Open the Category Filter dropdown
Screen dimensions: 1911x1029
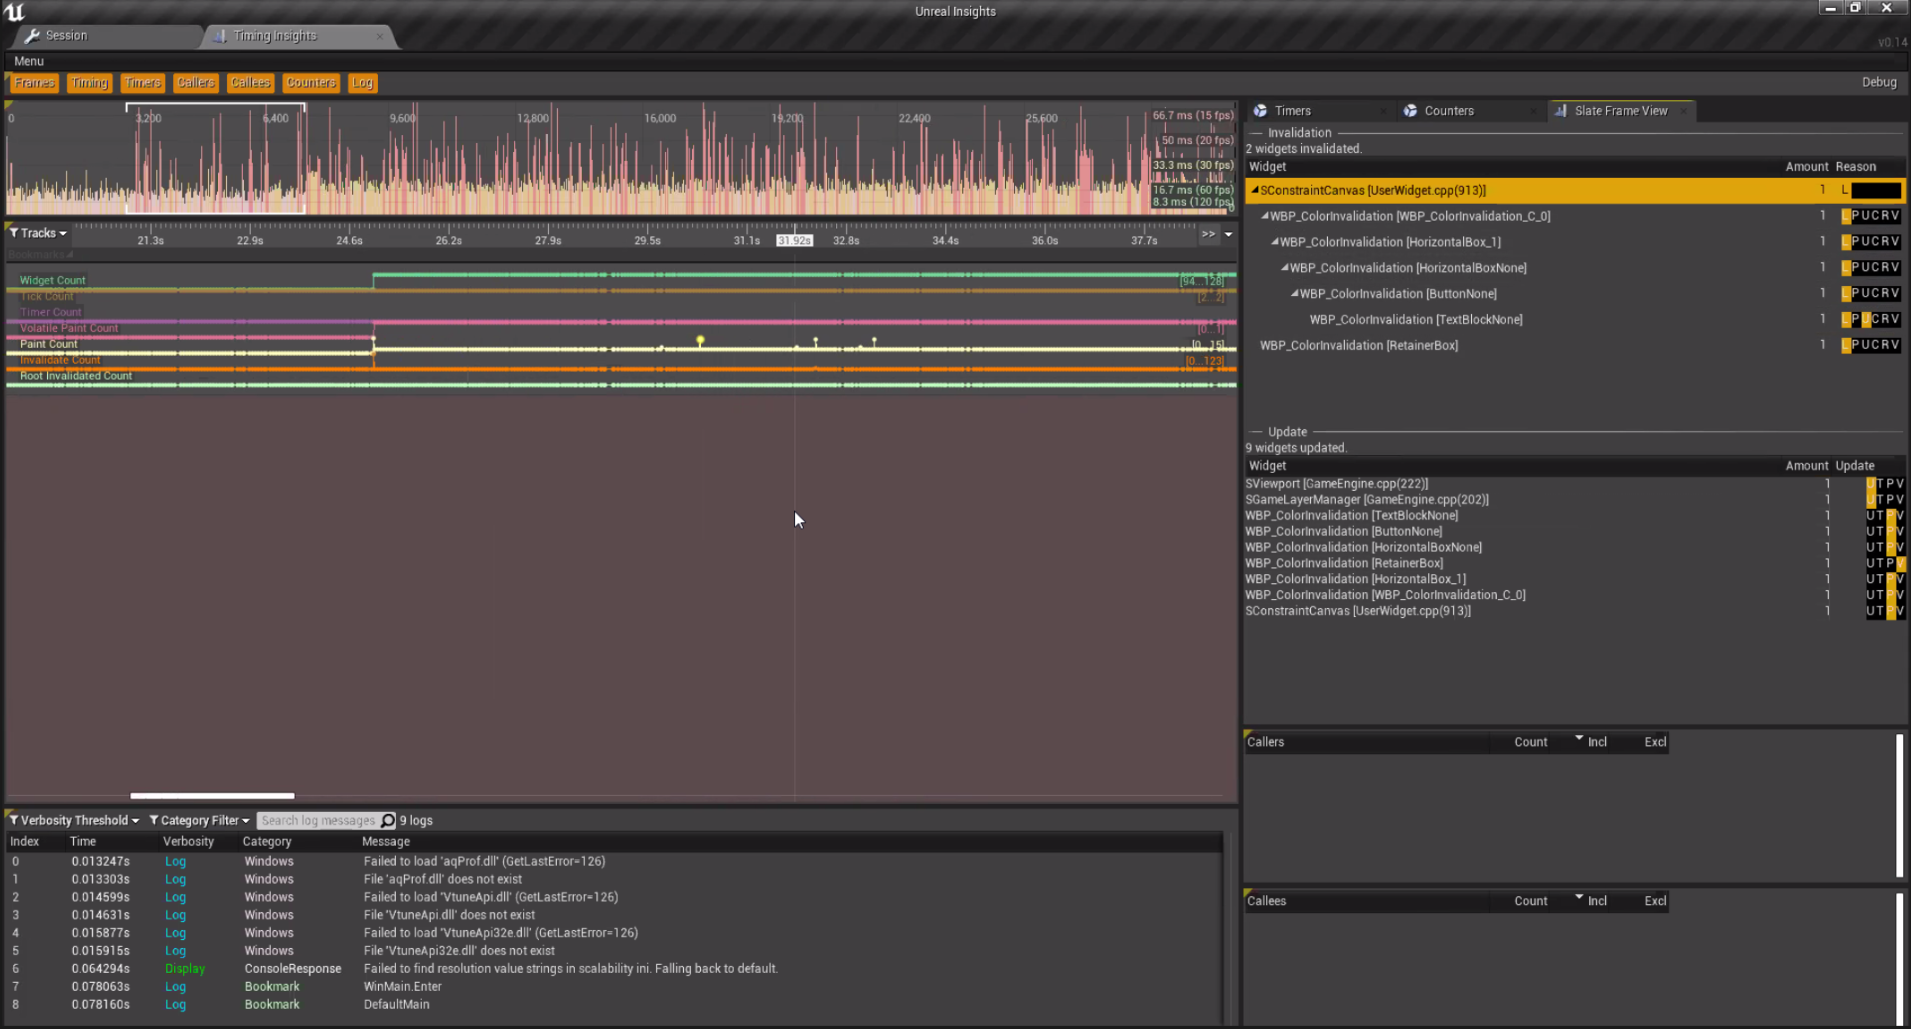[199, 820]
